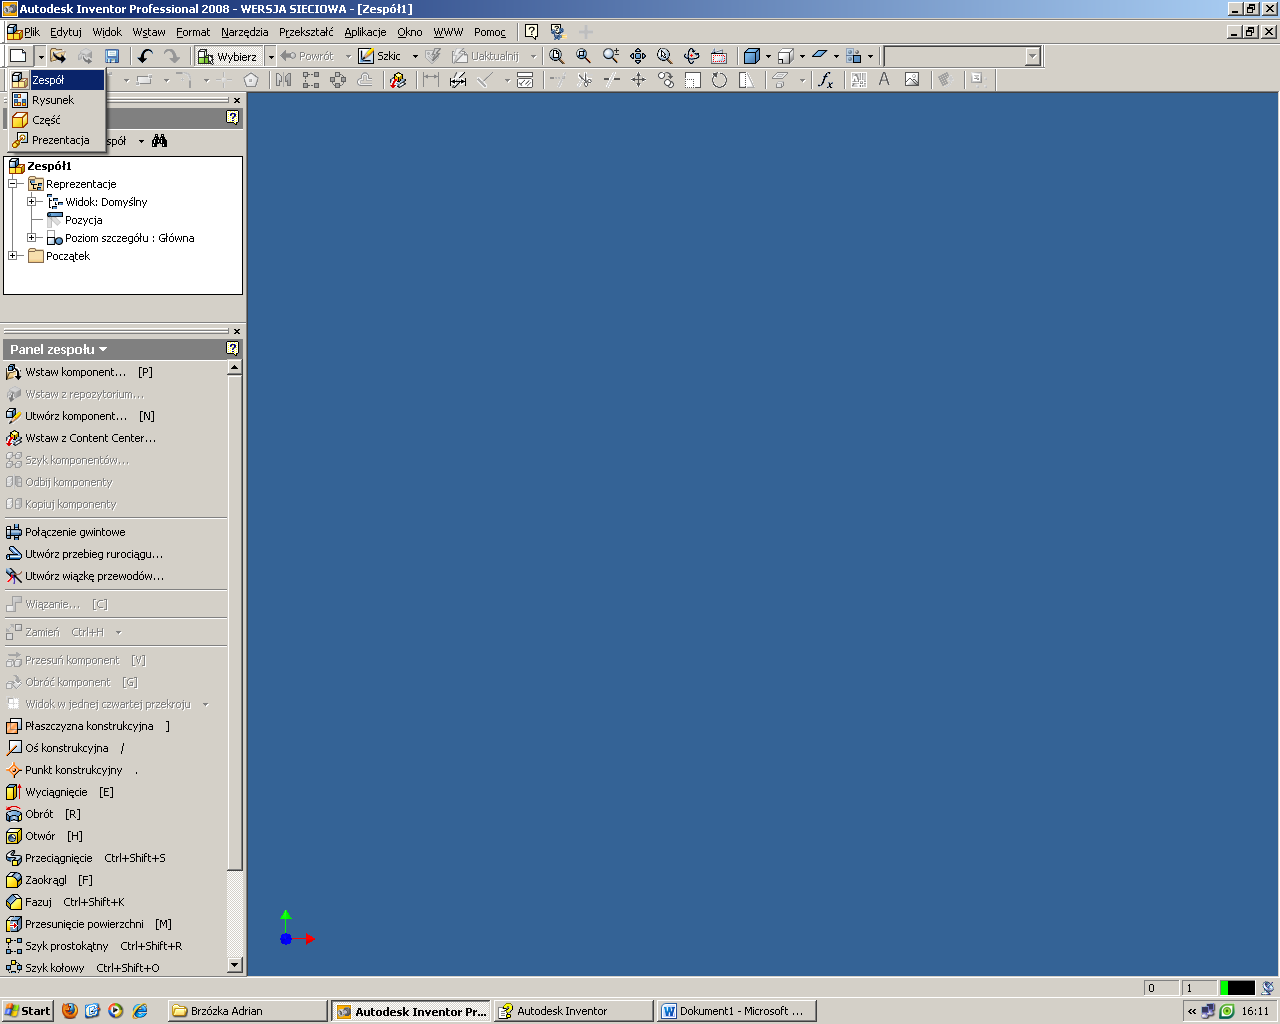Choose Rysunek from the new file dropdown

click(x=57, y=100)
